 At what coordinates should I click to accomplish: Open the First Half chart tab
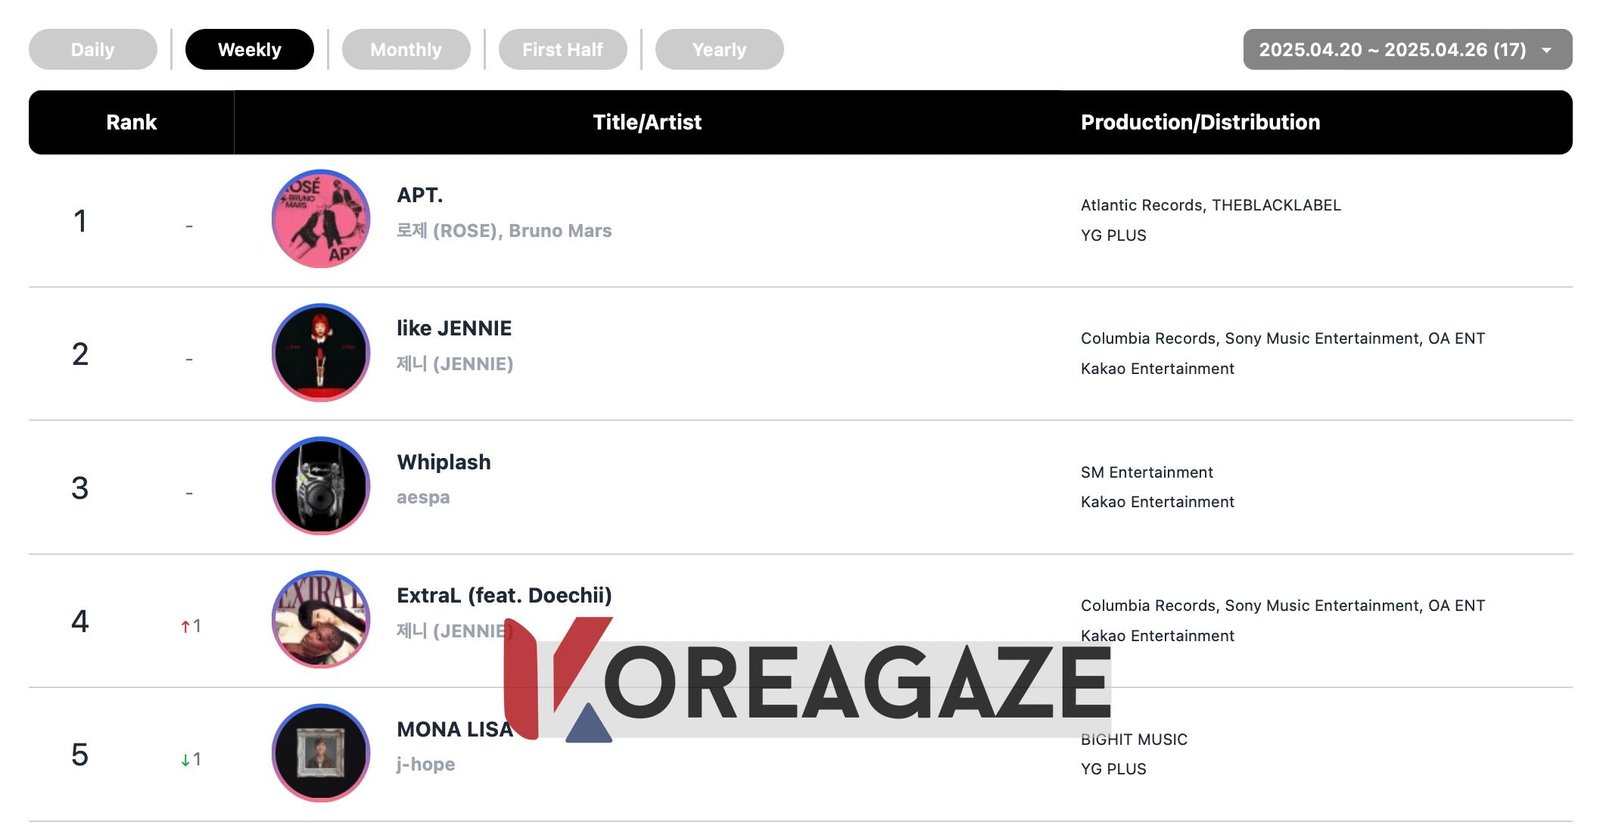coord(562,50)
